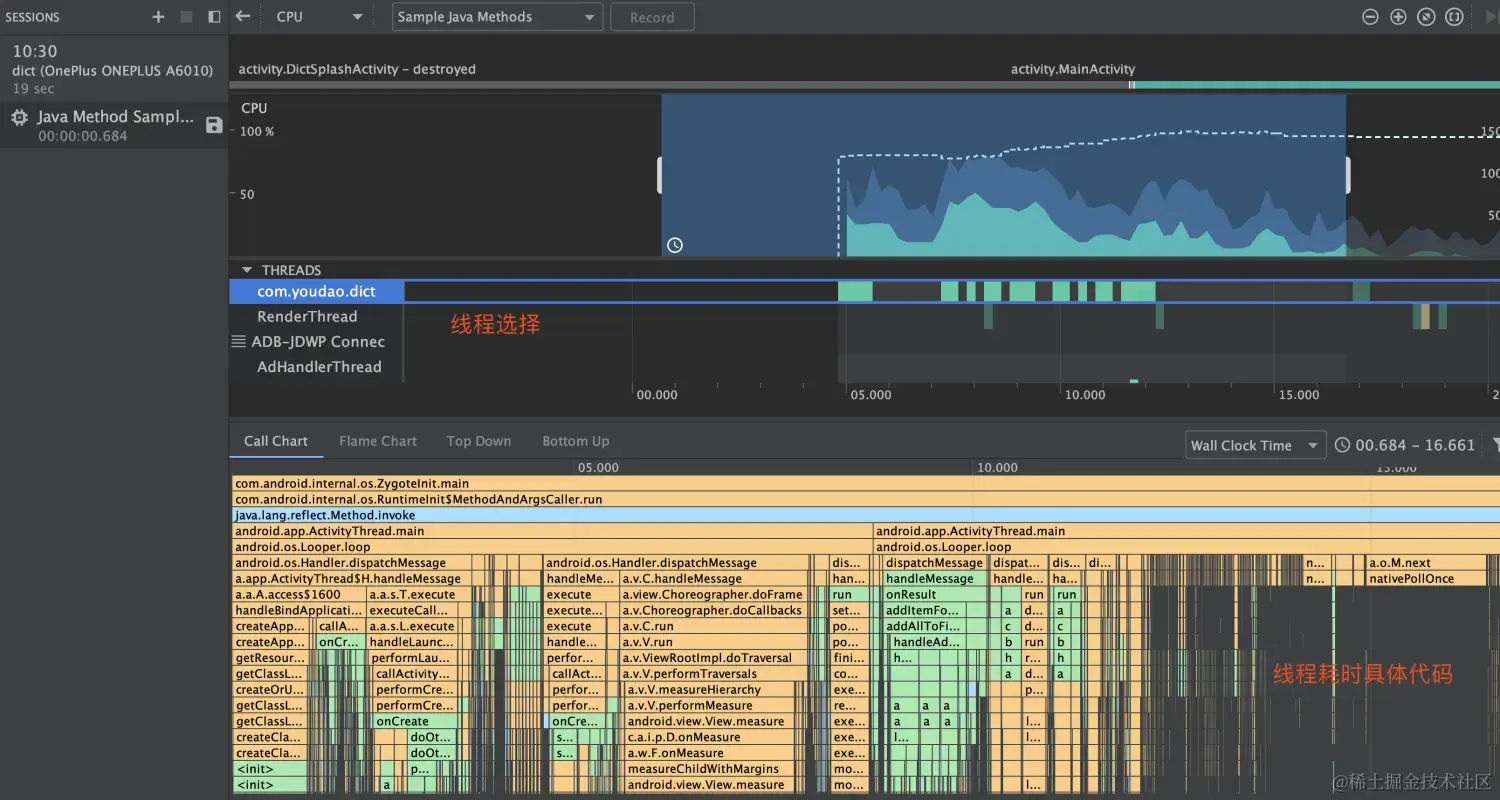Click the Record button

652,17
